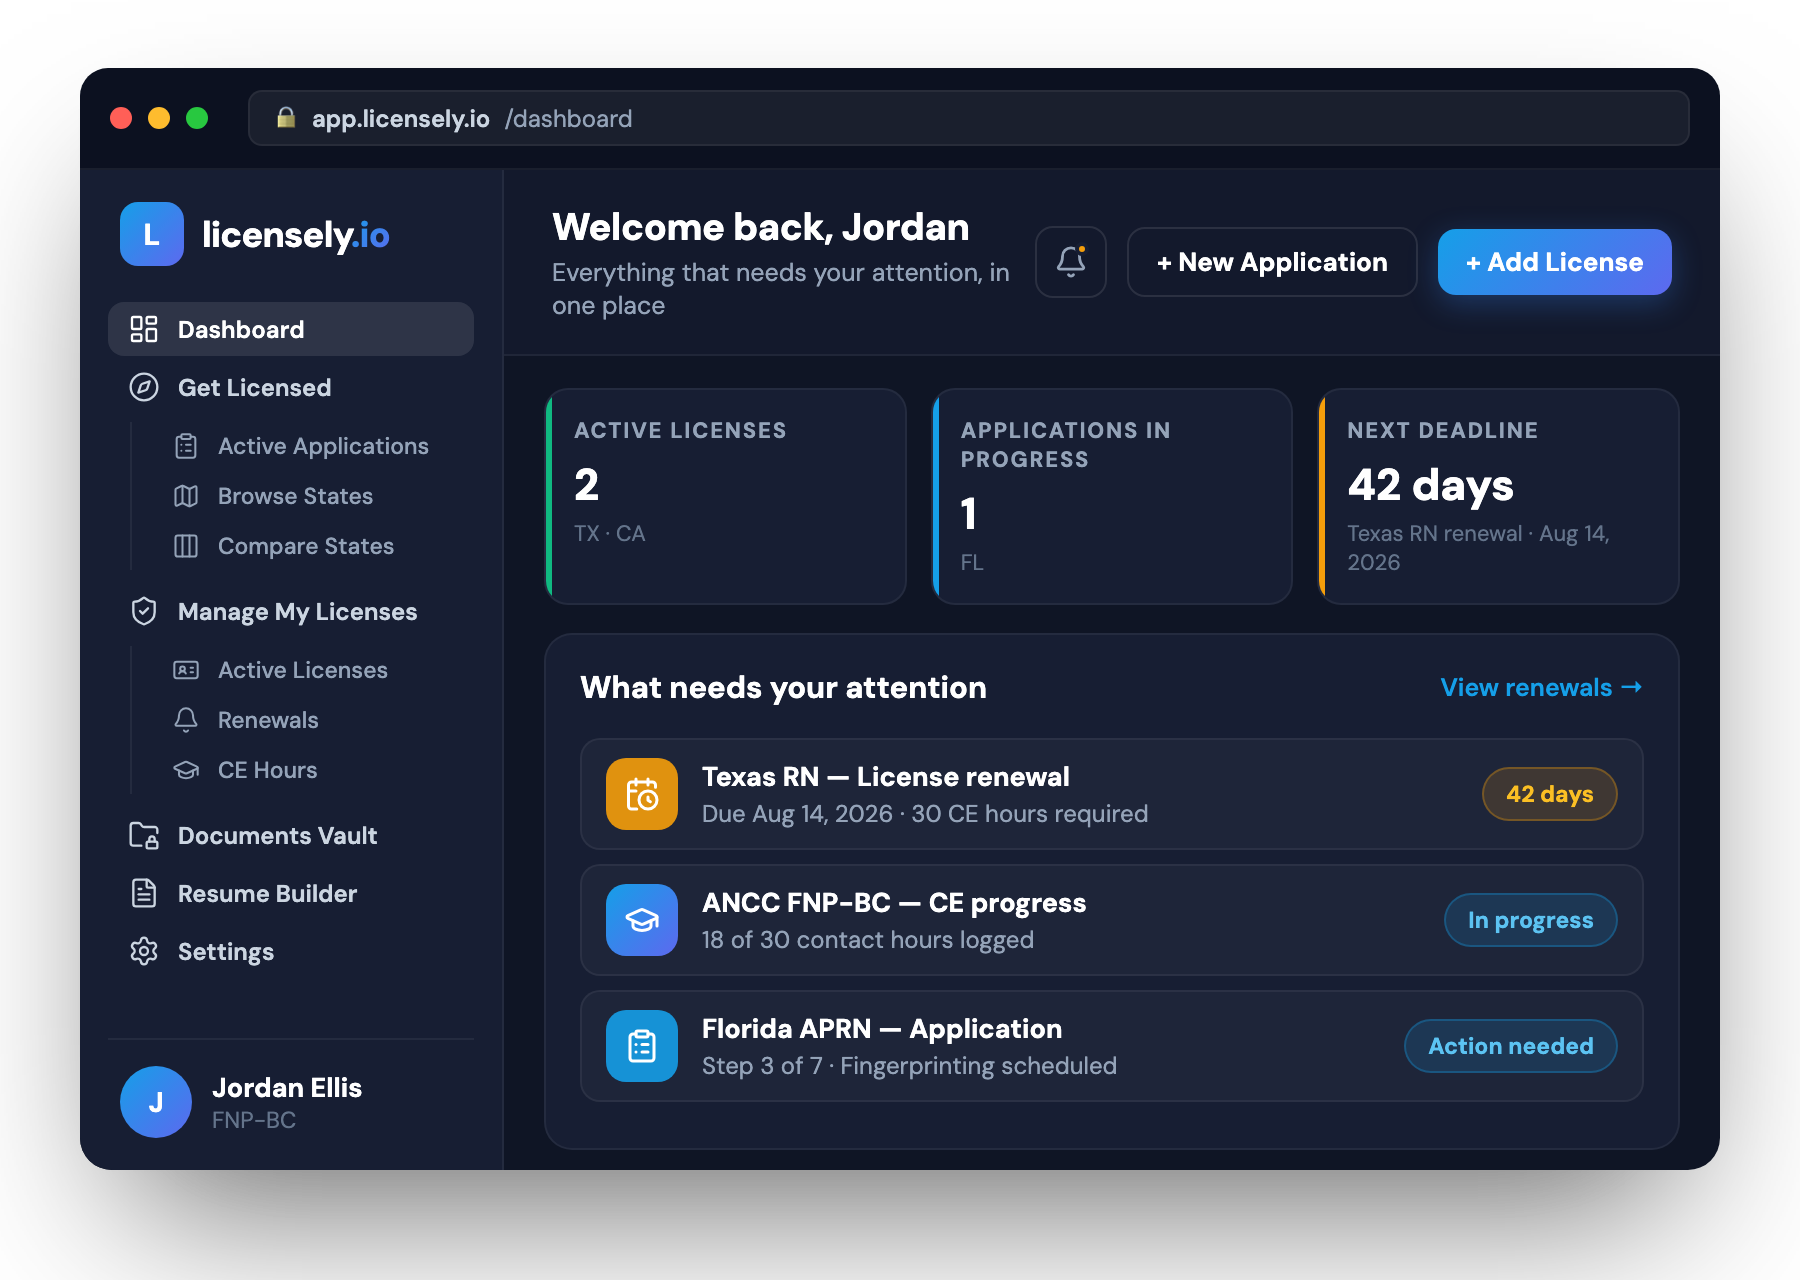Click 'TX · CA' under Active Licenses
This screenshot has width=1800, height=1280.
tap(610, 533)
